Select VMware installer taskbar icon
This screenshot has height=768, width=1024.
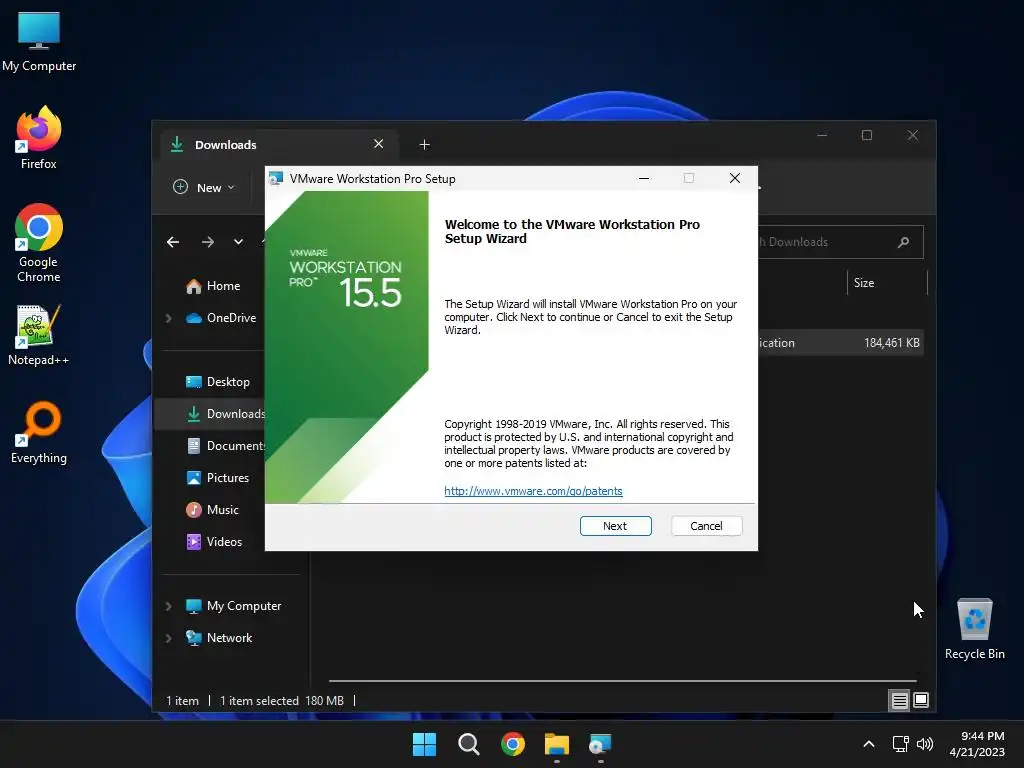coord(601,744)
